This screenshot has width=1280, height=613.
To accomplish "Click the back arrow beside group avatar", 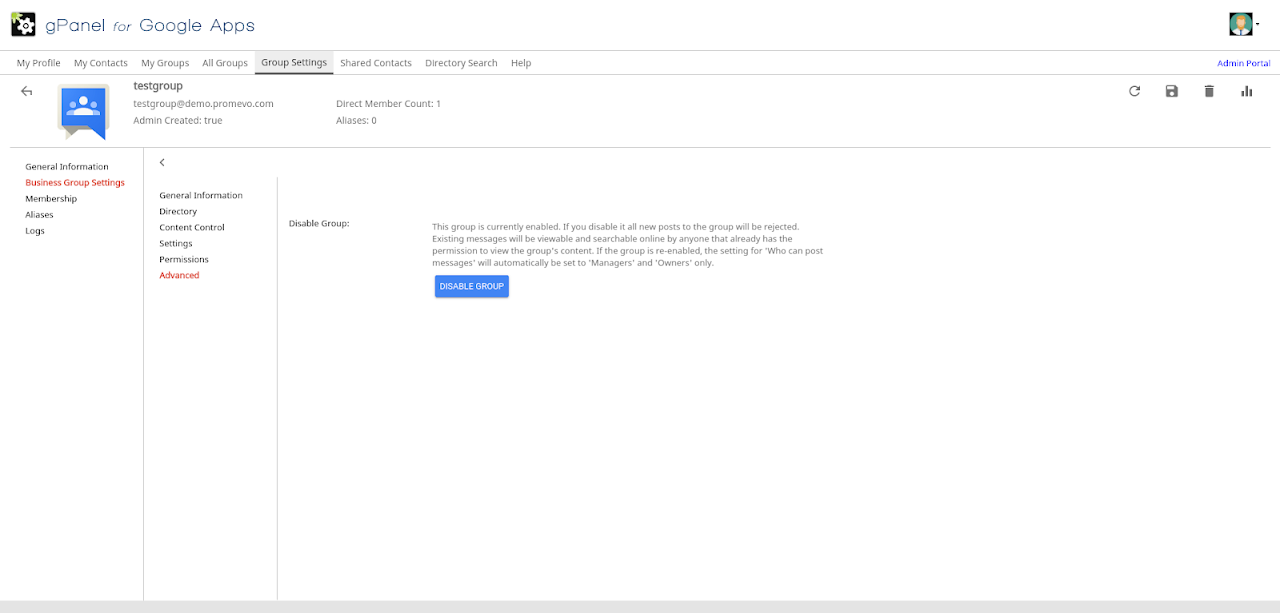I will pyautogui.click(x=27, y=91).
